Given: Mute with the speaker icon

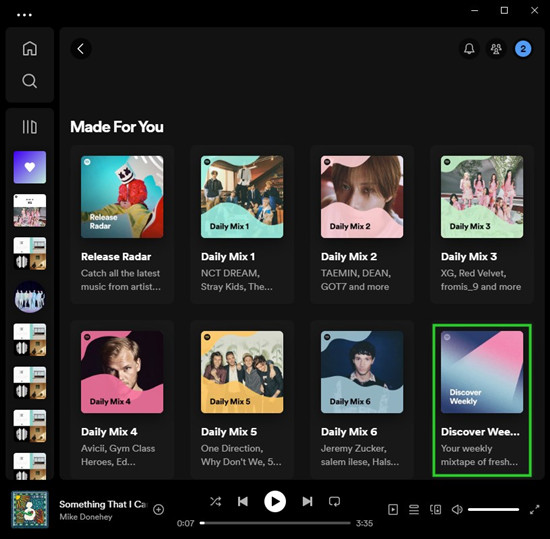Looking at the screenshot, I should point(457,510).
